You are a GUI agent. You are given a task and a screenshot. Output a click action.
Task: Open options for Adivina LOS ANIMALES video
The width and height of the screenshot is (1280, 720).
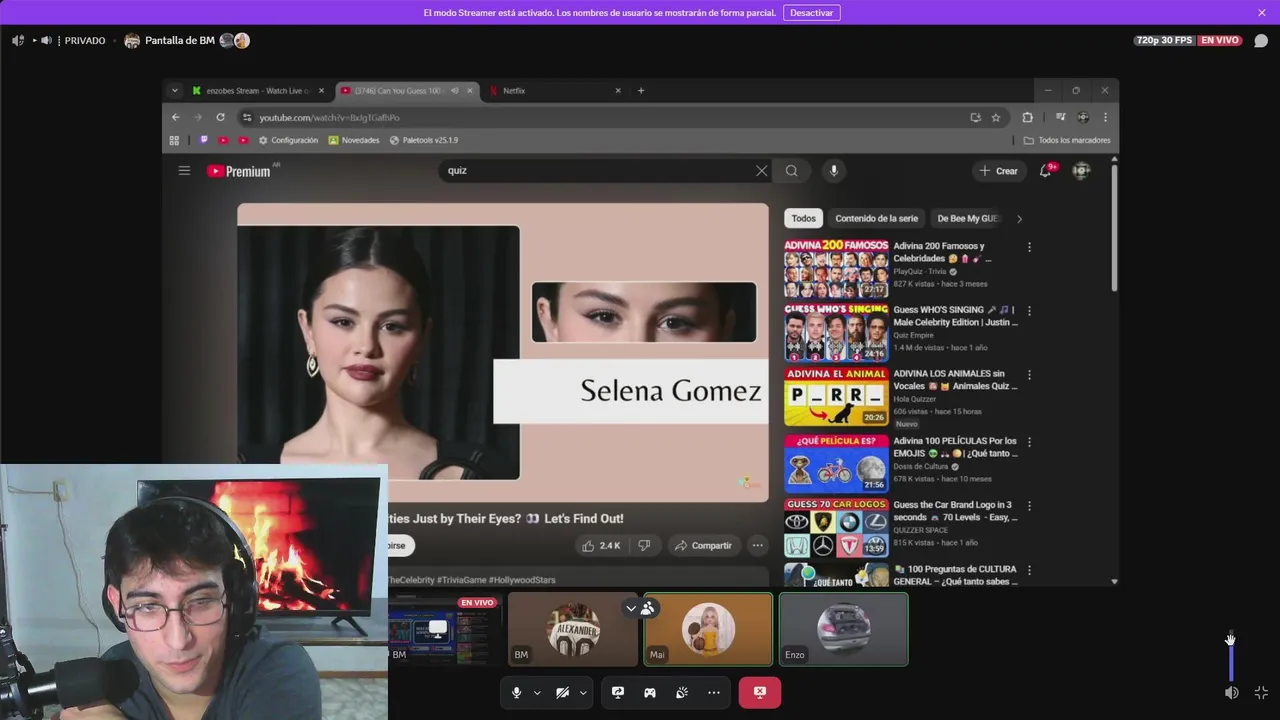tap(1029, 375)
